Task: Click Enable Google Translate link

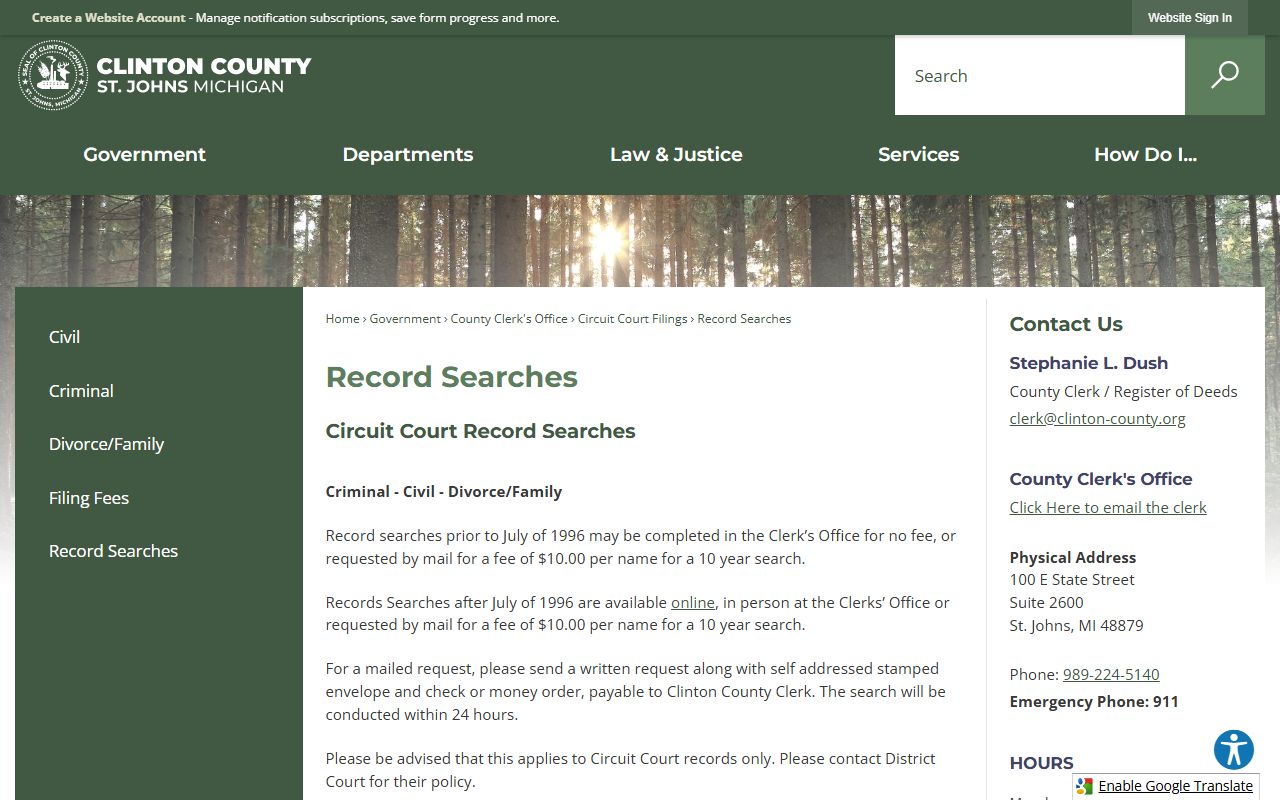Action: 1175,786
